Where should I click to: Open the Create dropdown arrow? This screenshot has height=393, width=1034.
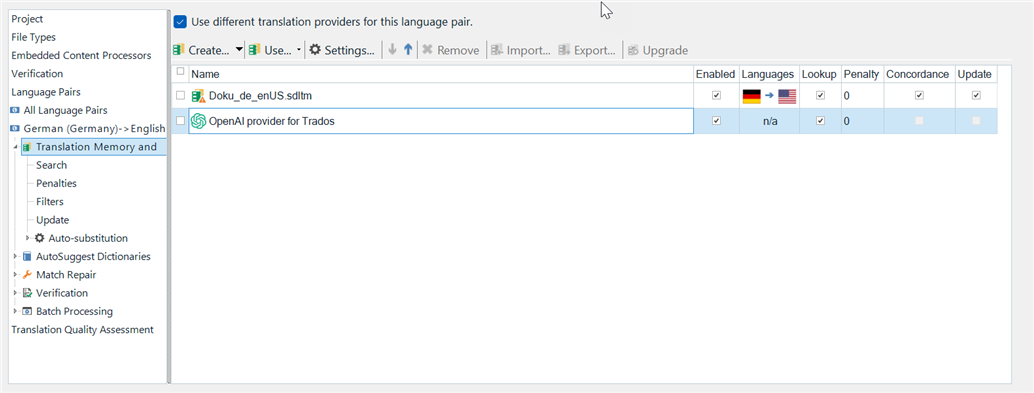(x=239, y=50)
